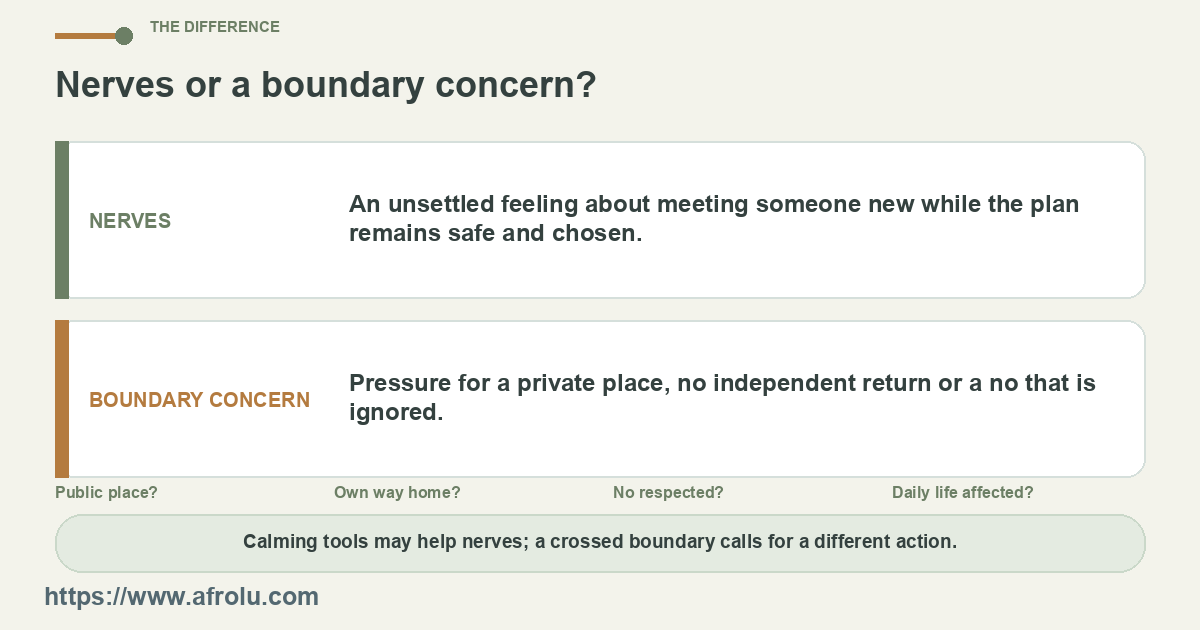Click the brown accent bar on Boundary card
Screen dimensions: 1200x630
pos(62,399)
